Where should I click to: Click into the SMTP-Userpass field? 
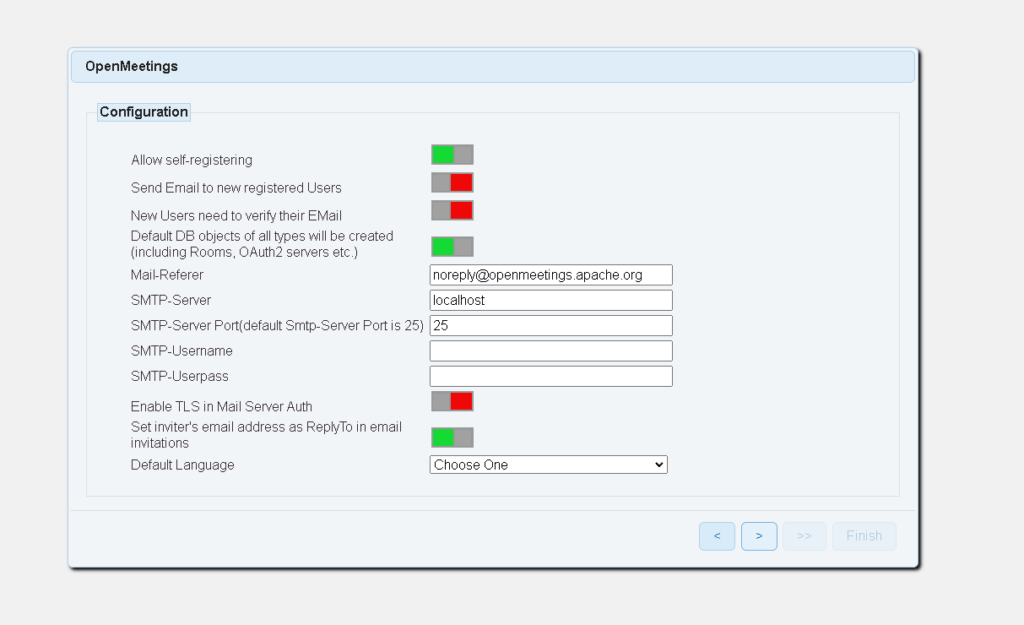click(x=551, y=376)
